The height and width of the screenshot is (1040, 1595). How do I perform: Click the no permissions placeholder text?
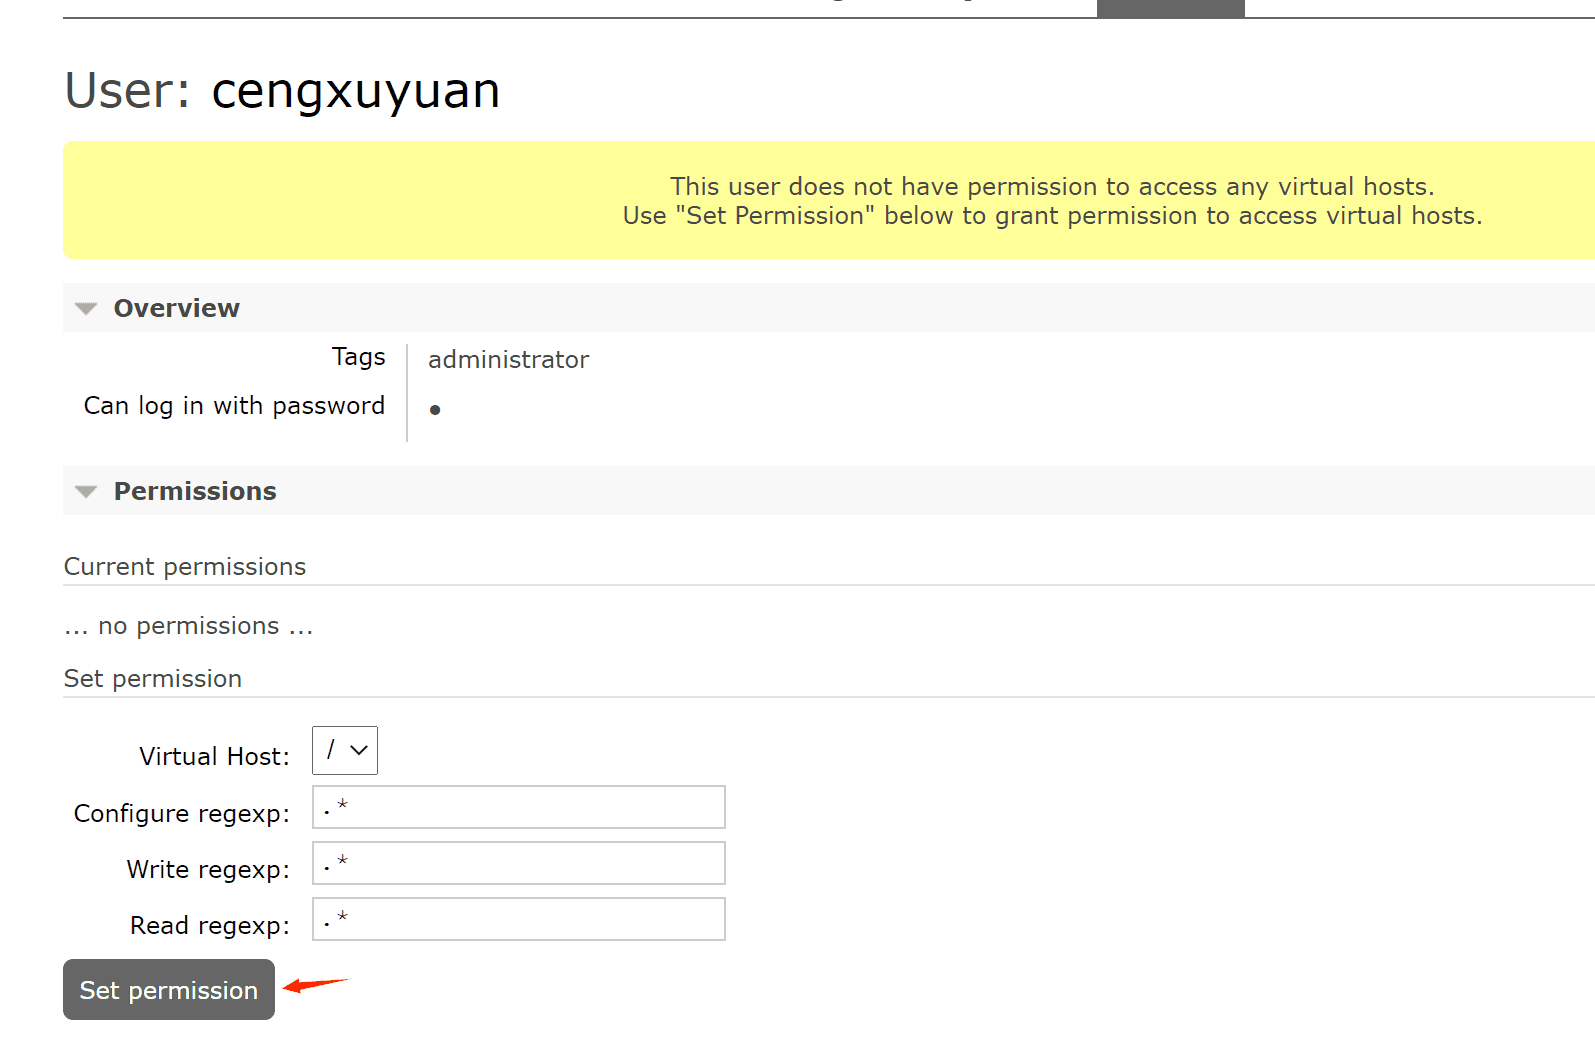pyautogui.click(x=189, y=627)
